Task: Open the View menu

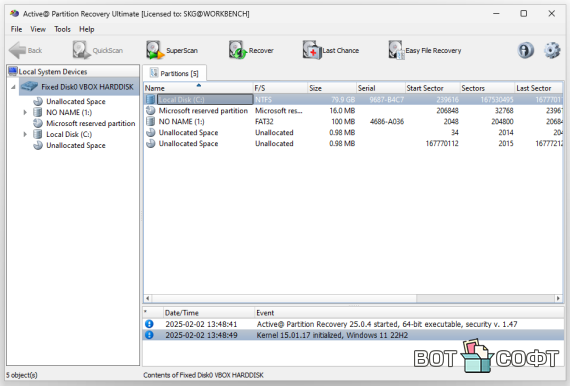Action: coord(38,29)
